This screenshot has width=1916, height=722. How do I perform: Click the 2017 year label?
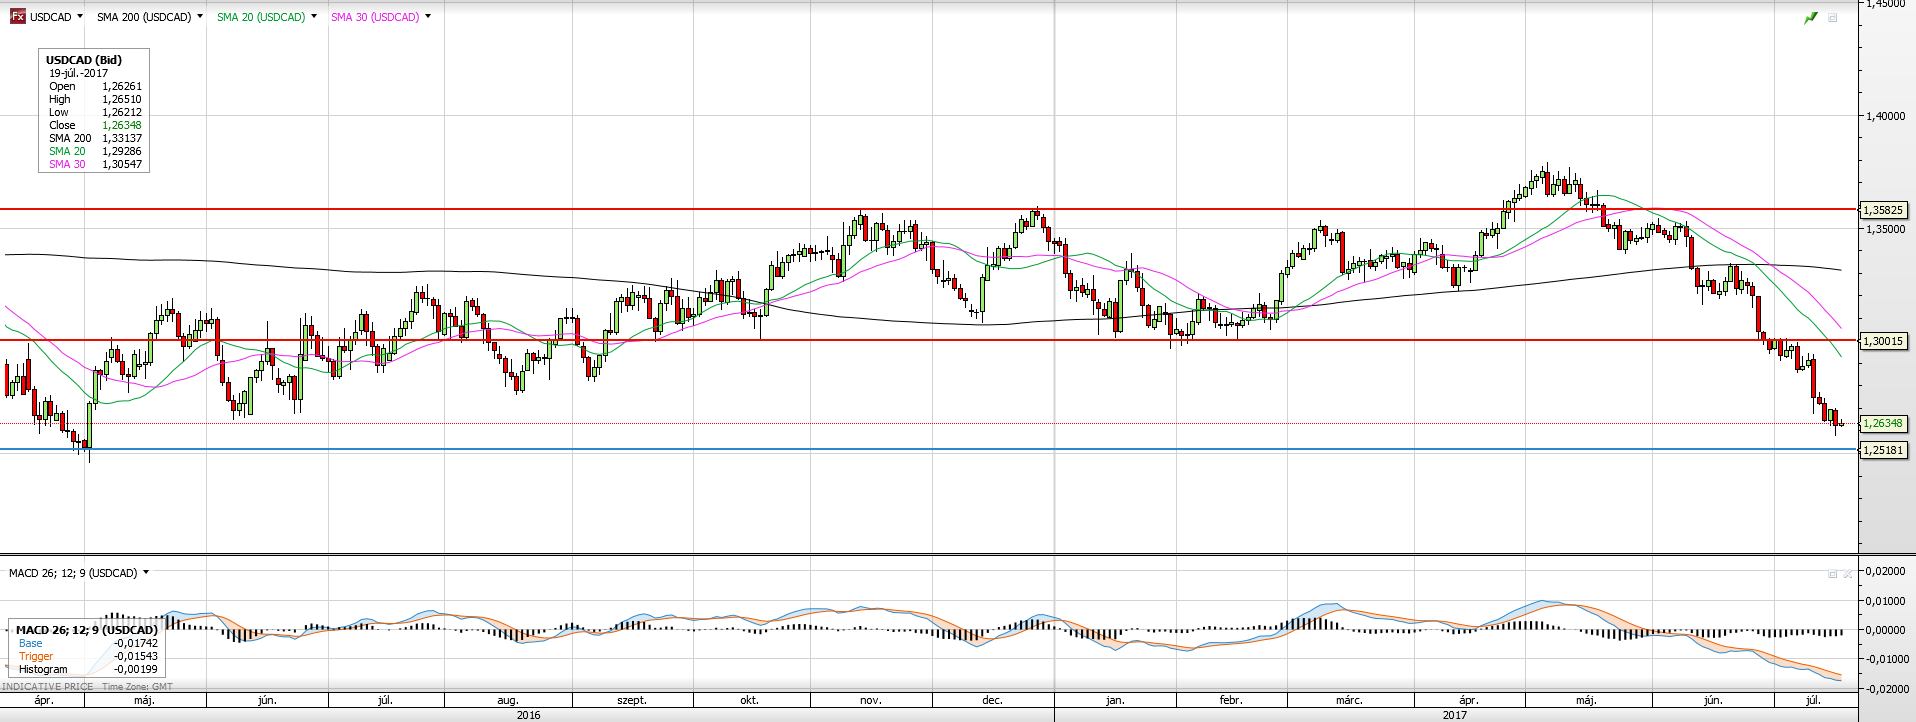click(1454, 715)
